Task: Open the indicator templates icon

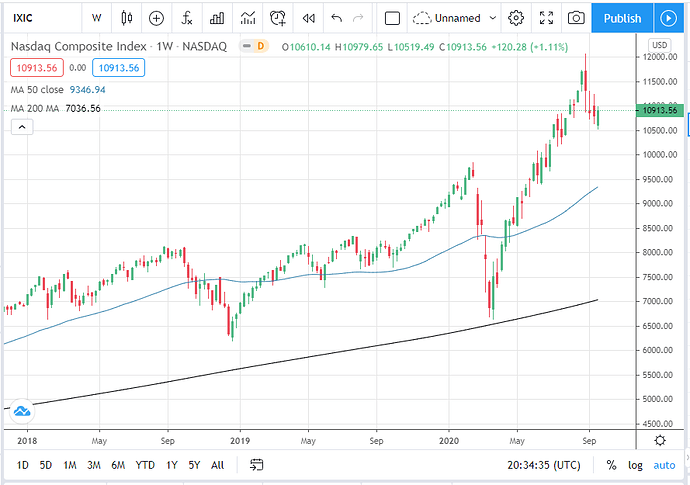Action: click(248, 18)
